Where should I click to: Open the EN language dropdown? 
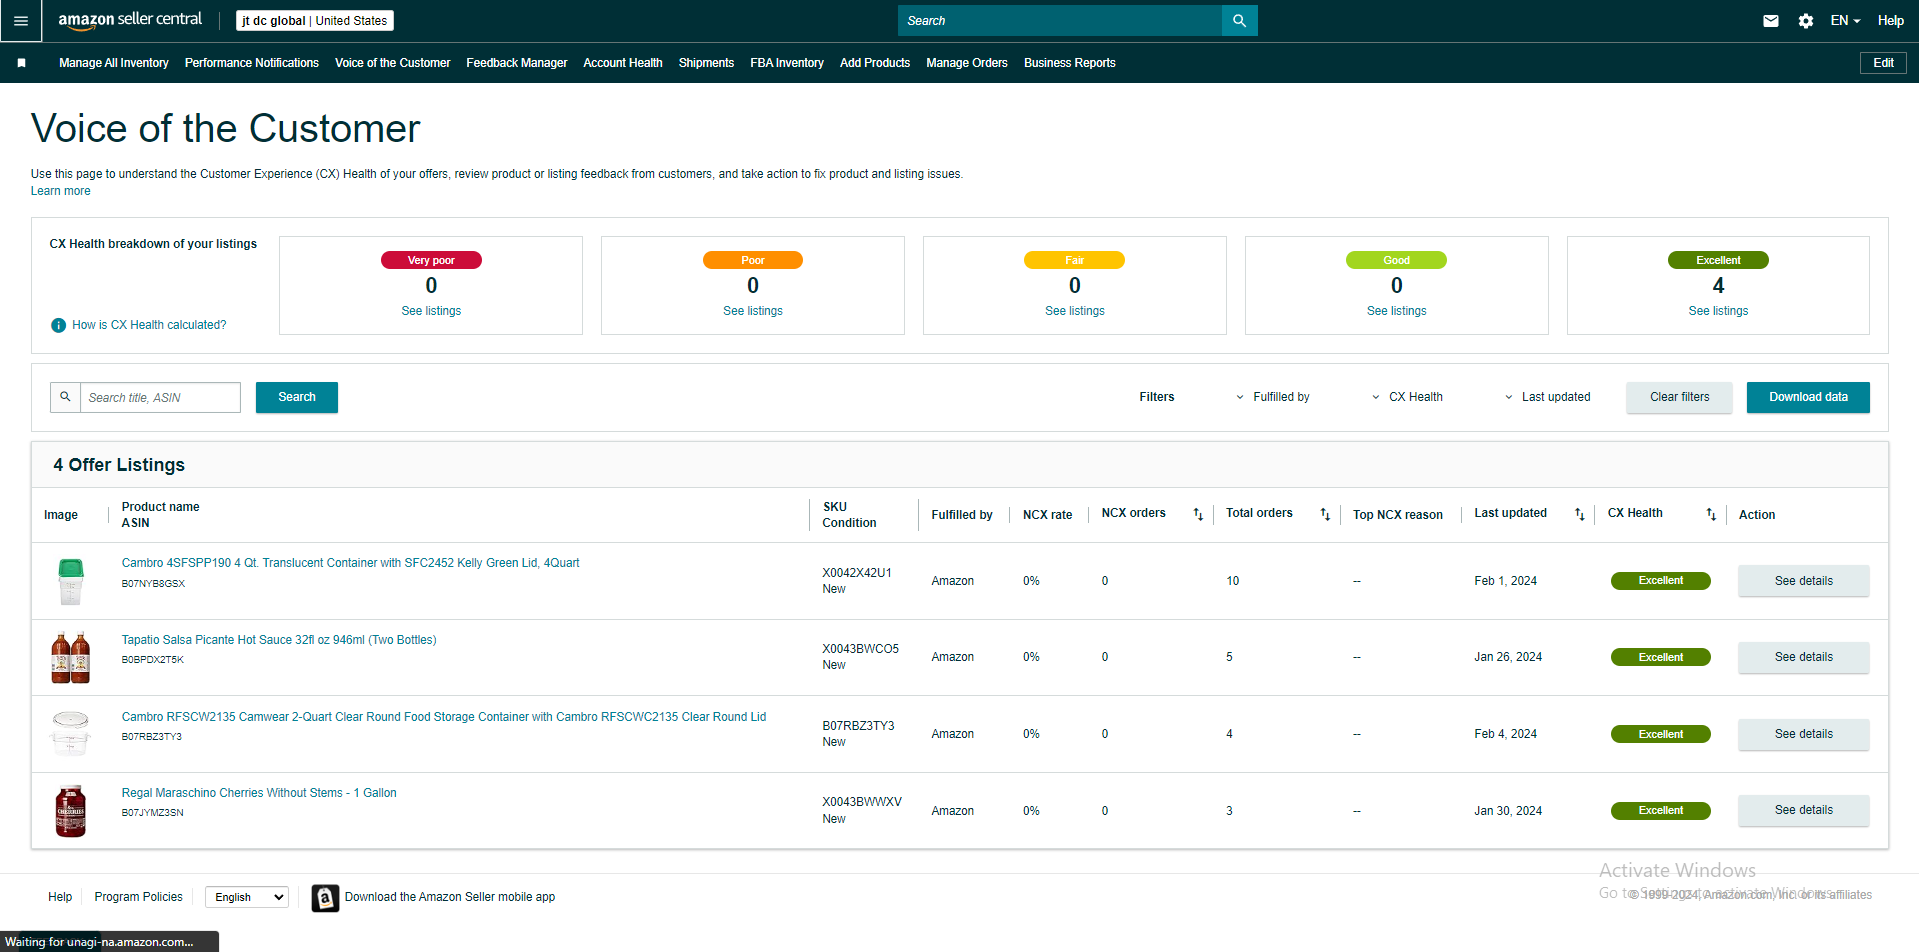1845,20
